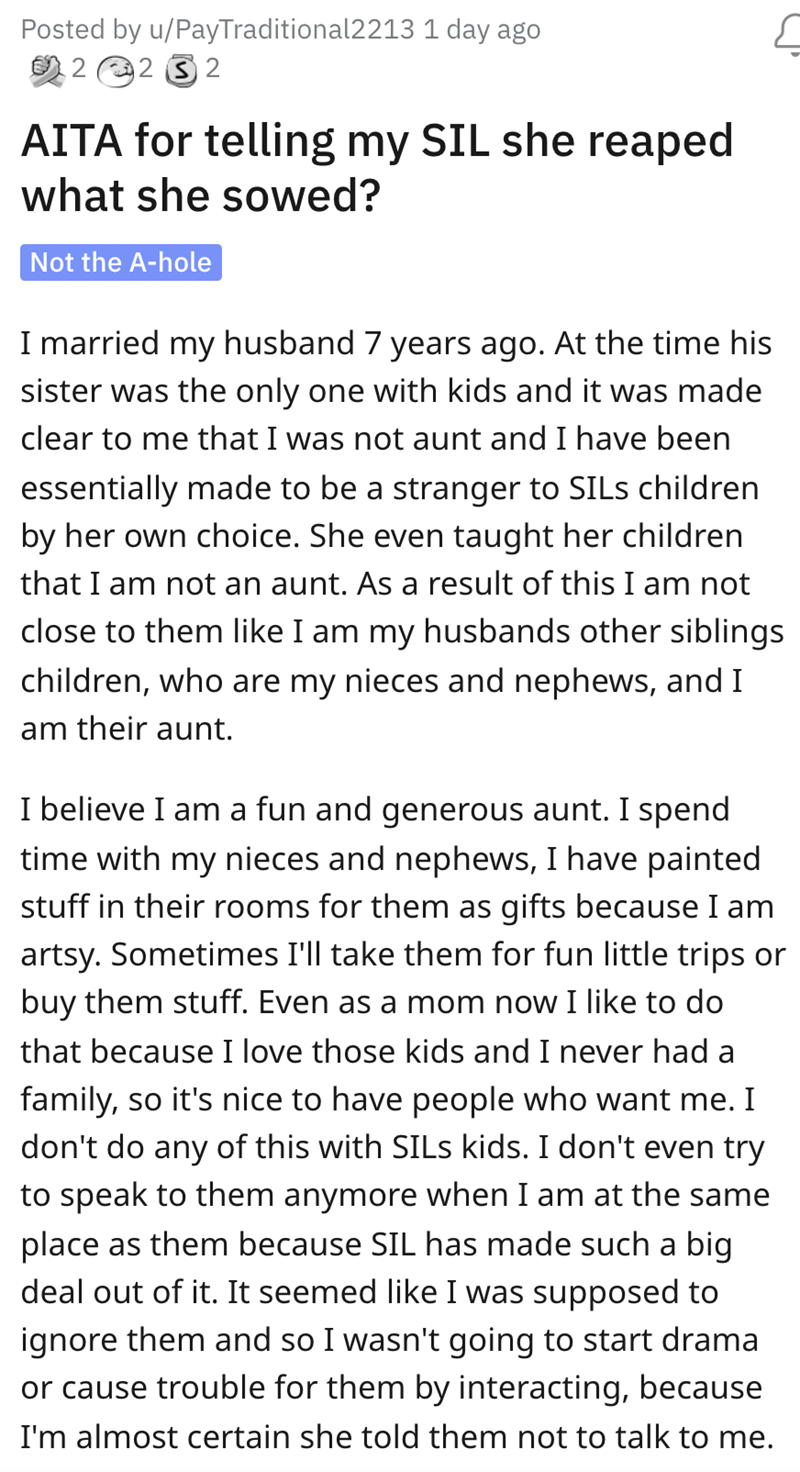Click the handshake award icon
The width and height of the screenshot is (800, 1472).
tap(46, 68)
